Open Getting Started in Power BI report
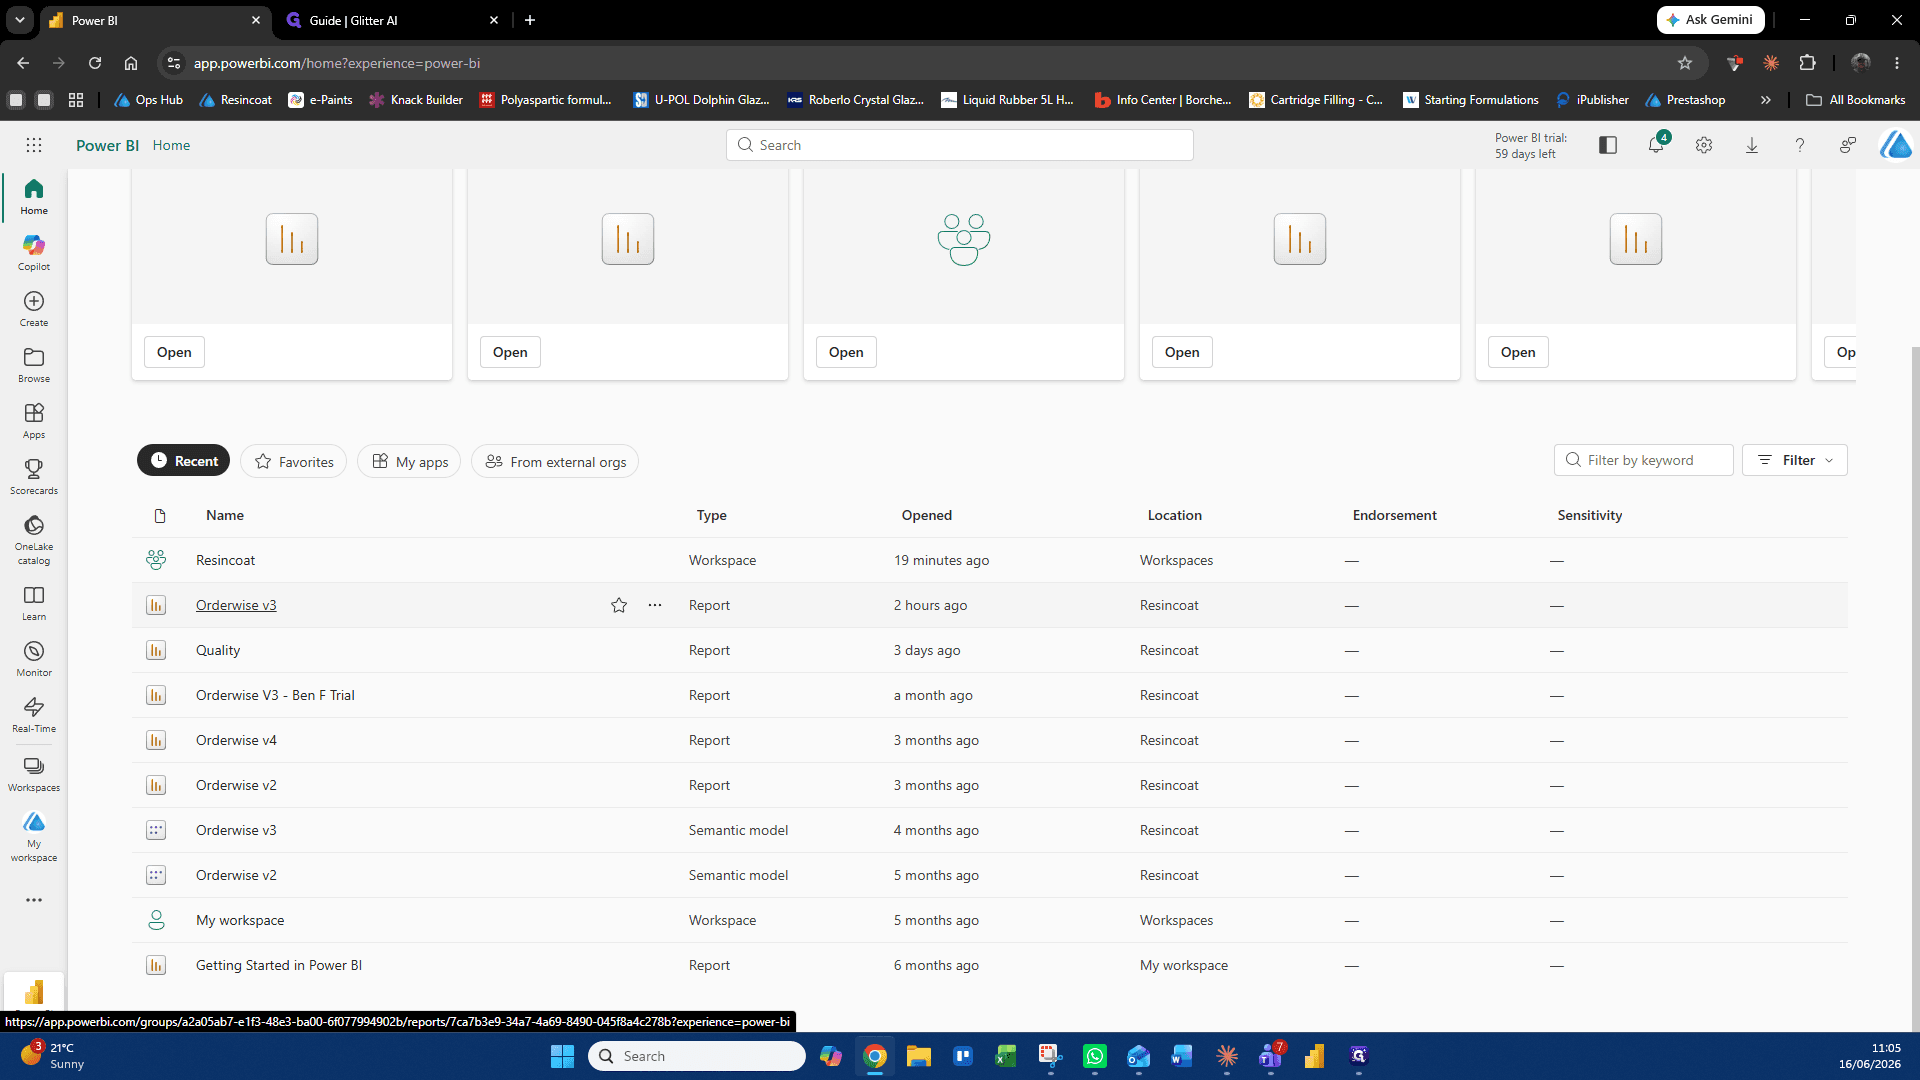1920x1080 pixels. click(x=279, y=965)
